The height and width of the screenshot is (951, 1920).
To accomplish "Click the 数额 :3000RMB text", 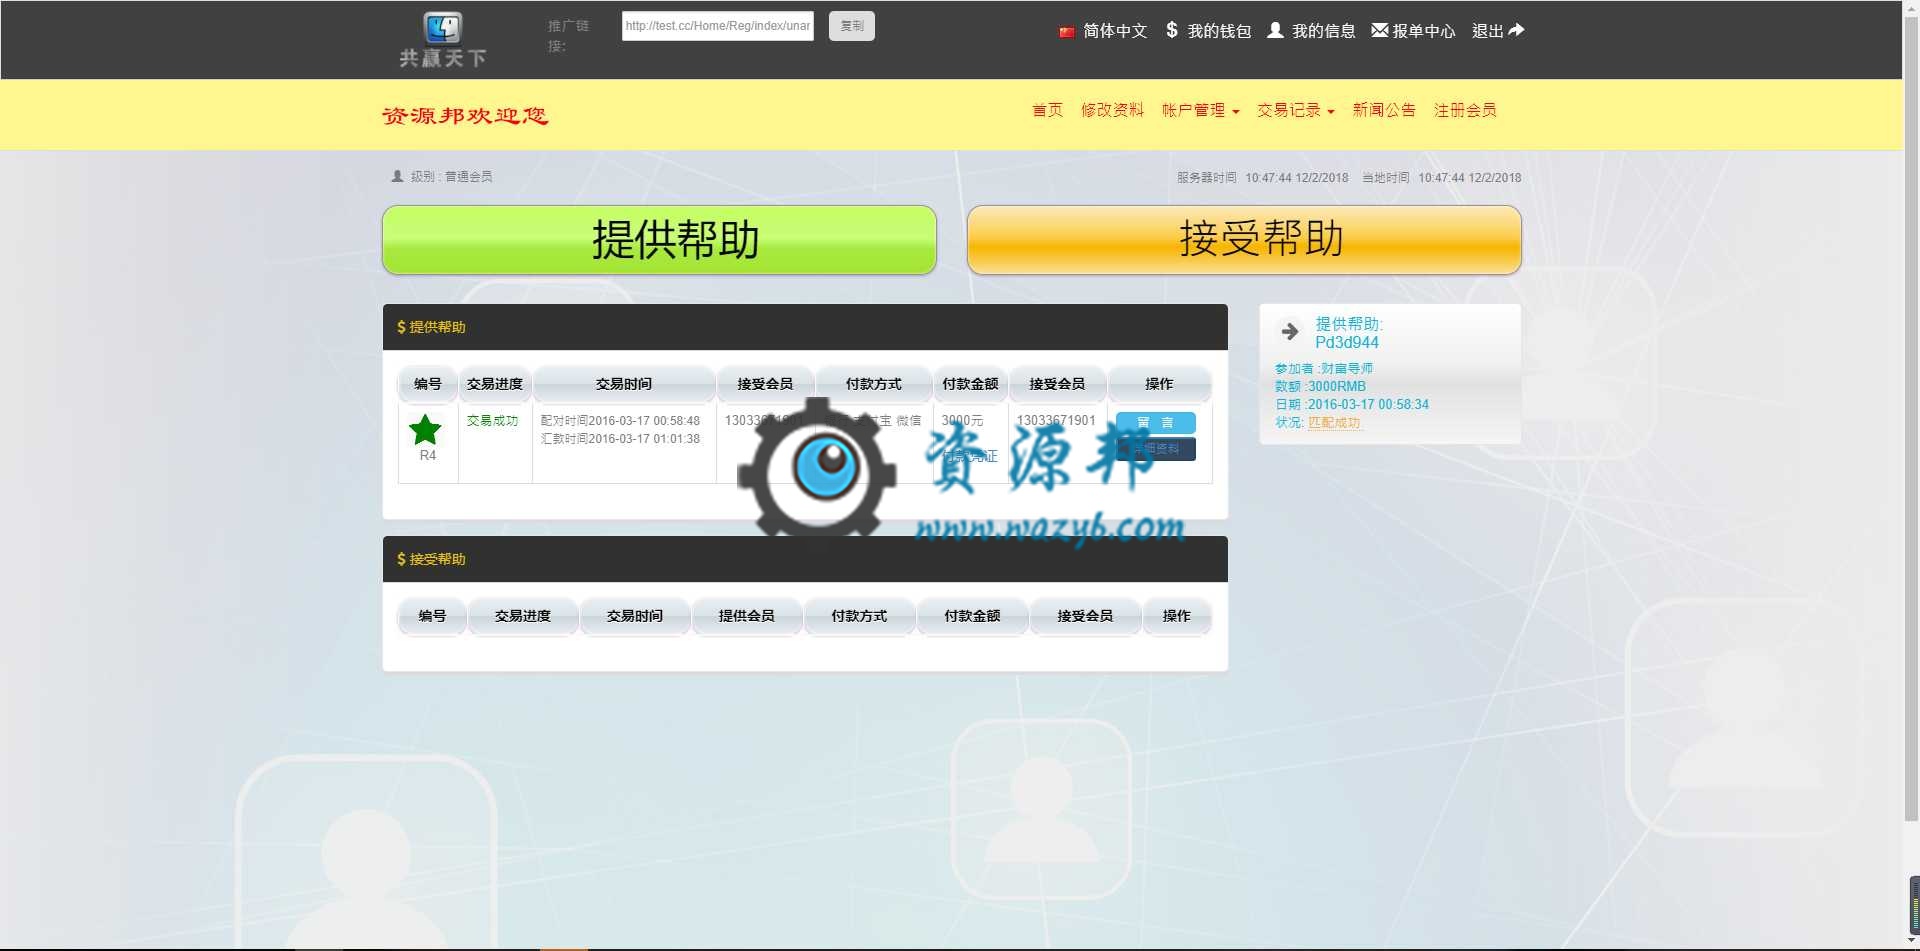I will click(1320, 387).
